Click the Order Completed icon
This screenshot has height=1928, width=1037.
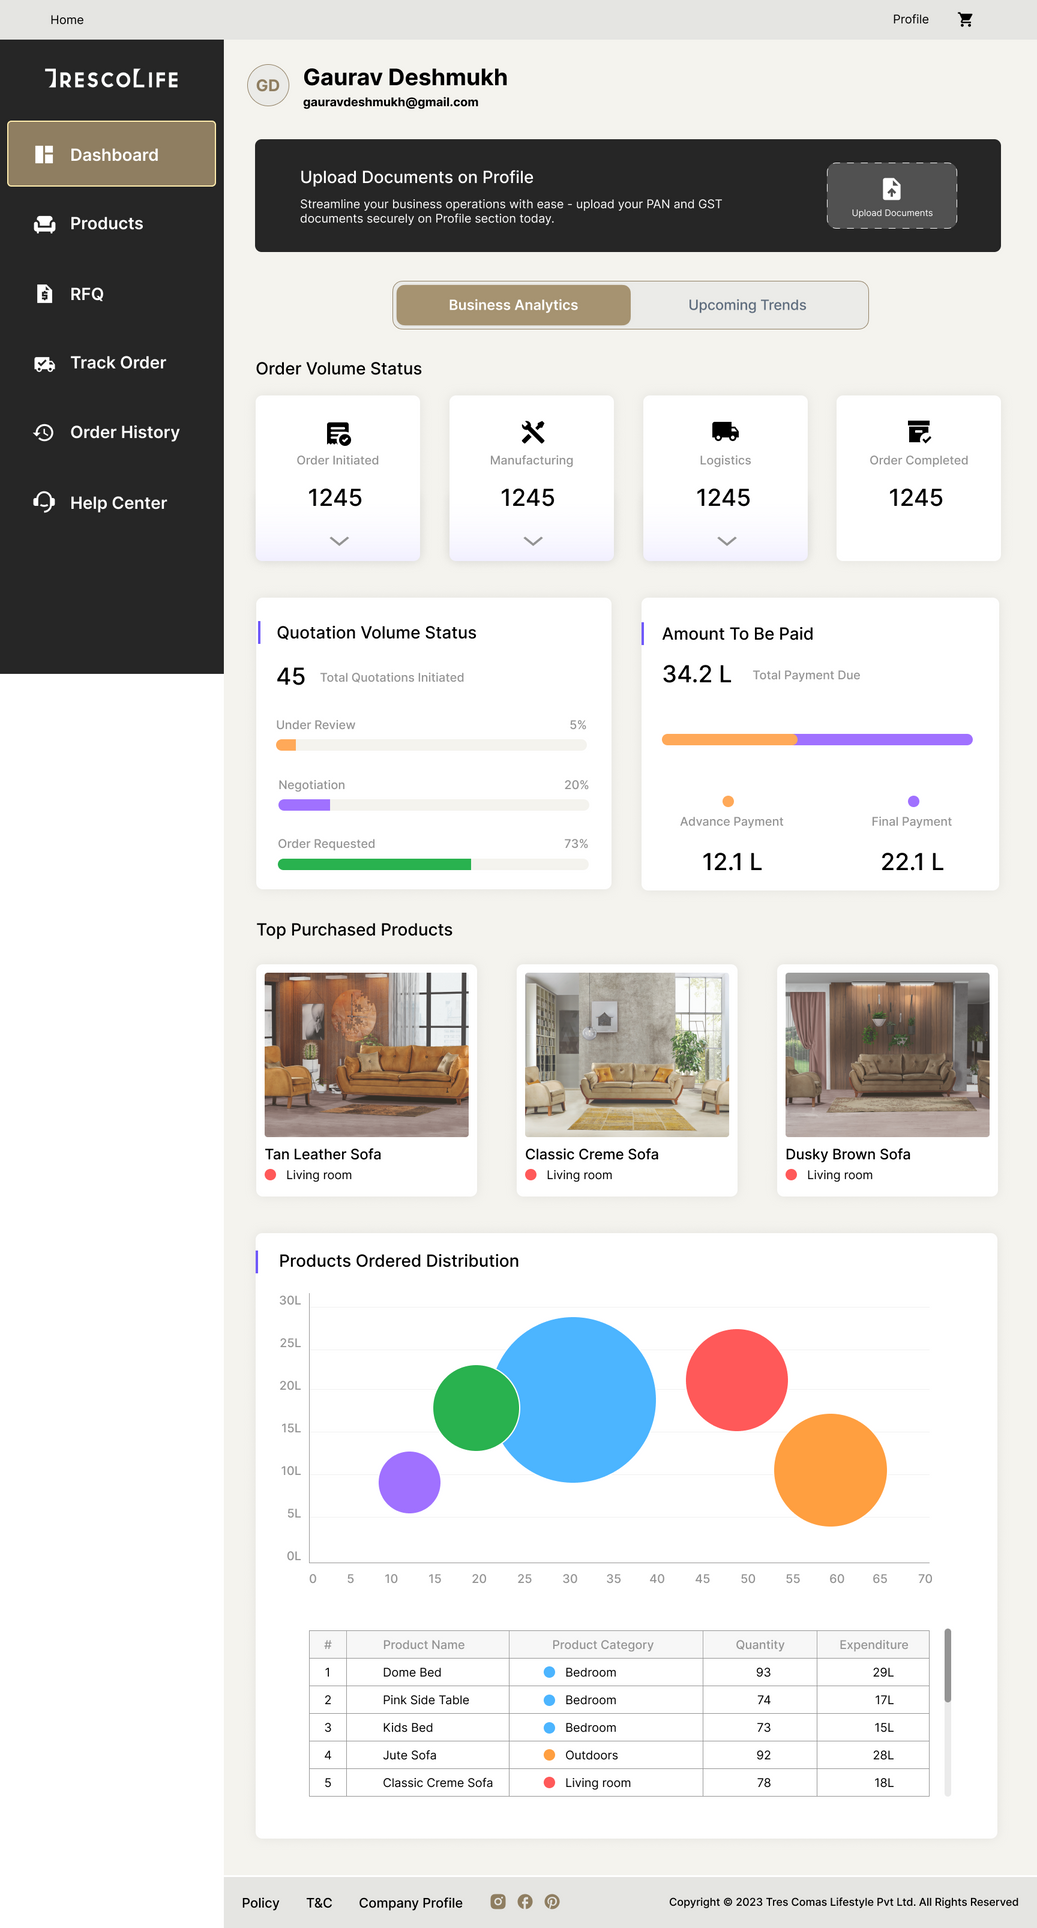coord(918,432)
